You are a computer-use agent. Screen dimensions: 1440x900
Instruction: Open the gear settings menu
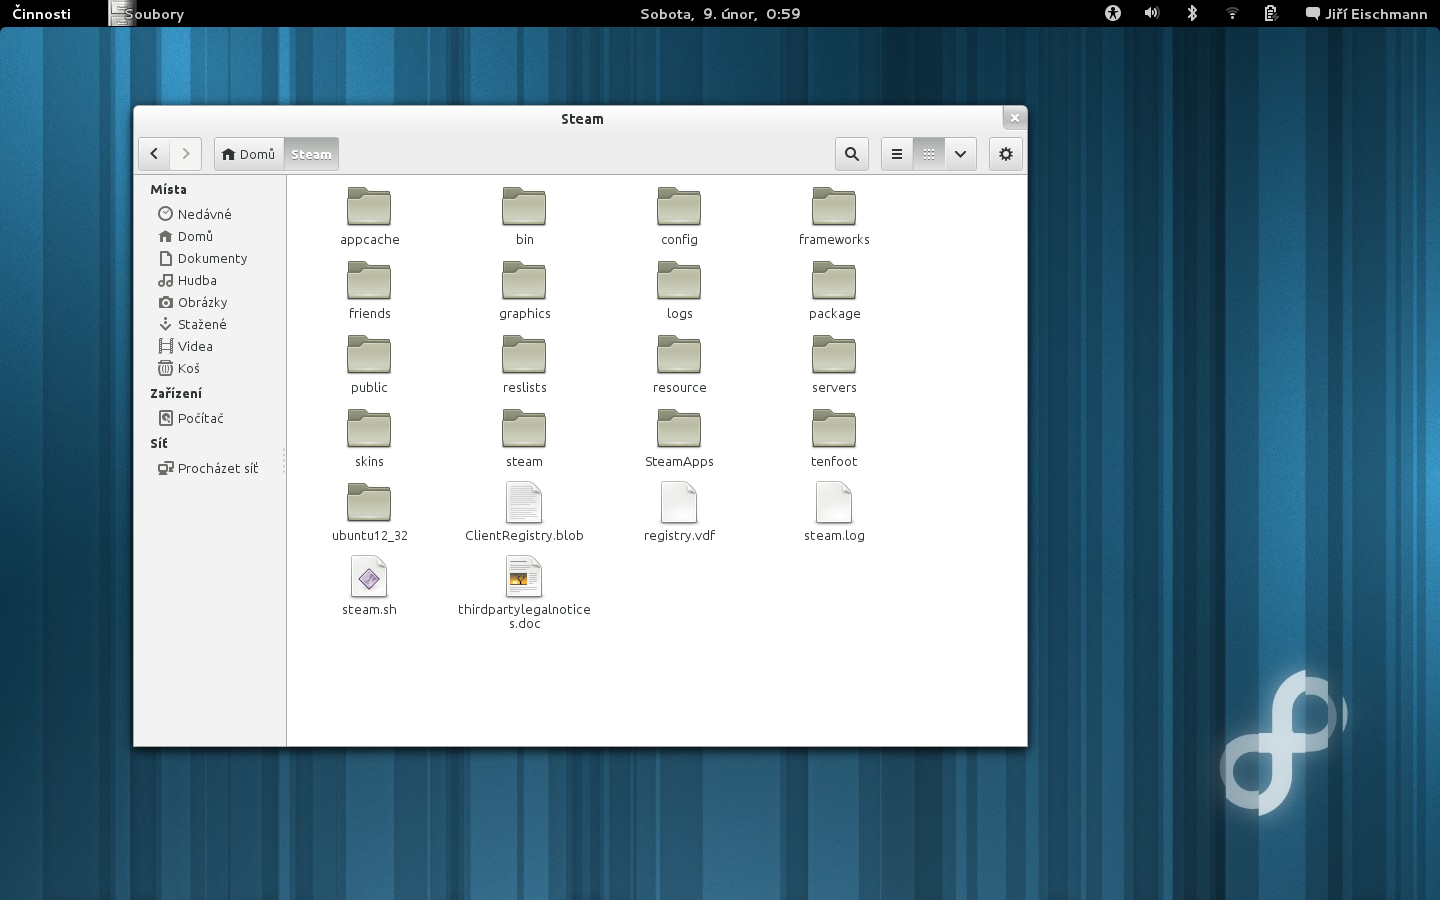[x=1006, y=154]
